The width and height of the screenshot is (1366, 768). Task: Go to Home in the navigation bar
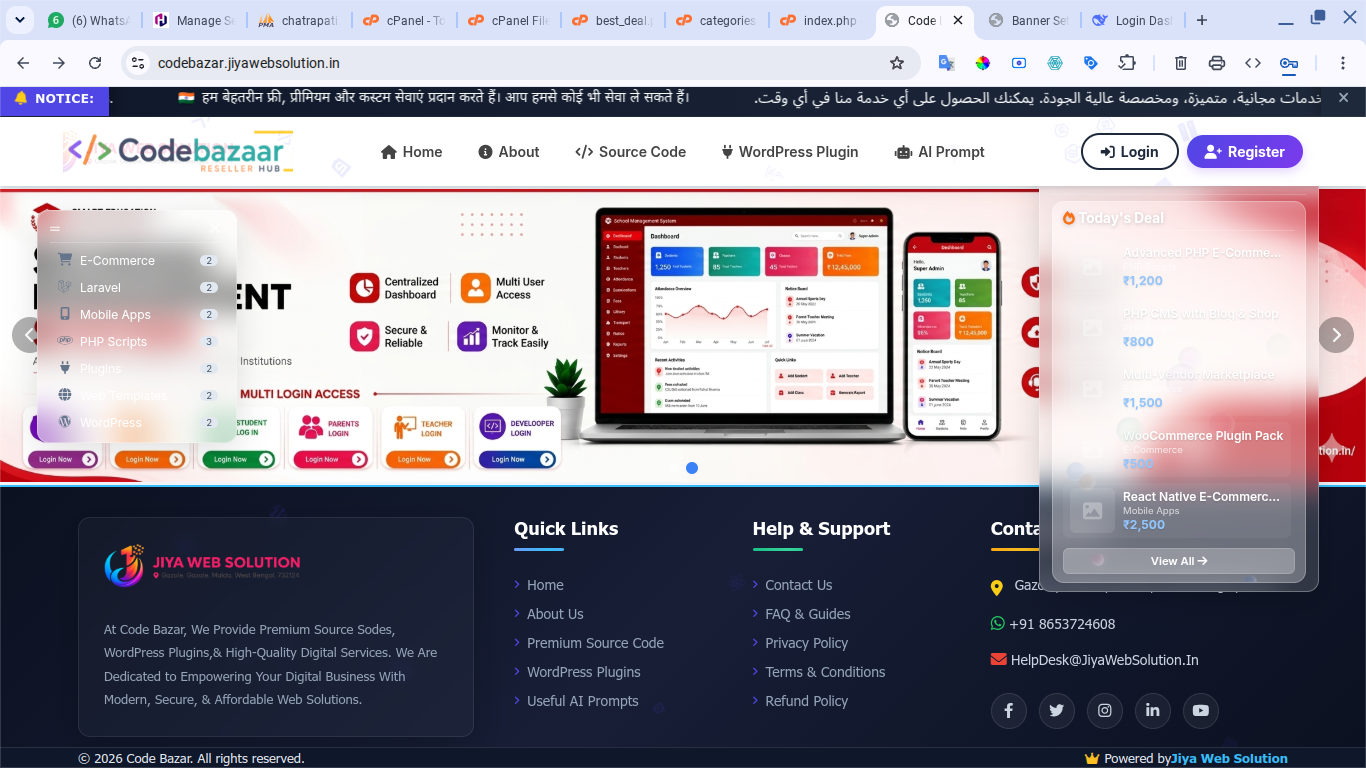tap(411, 152)
